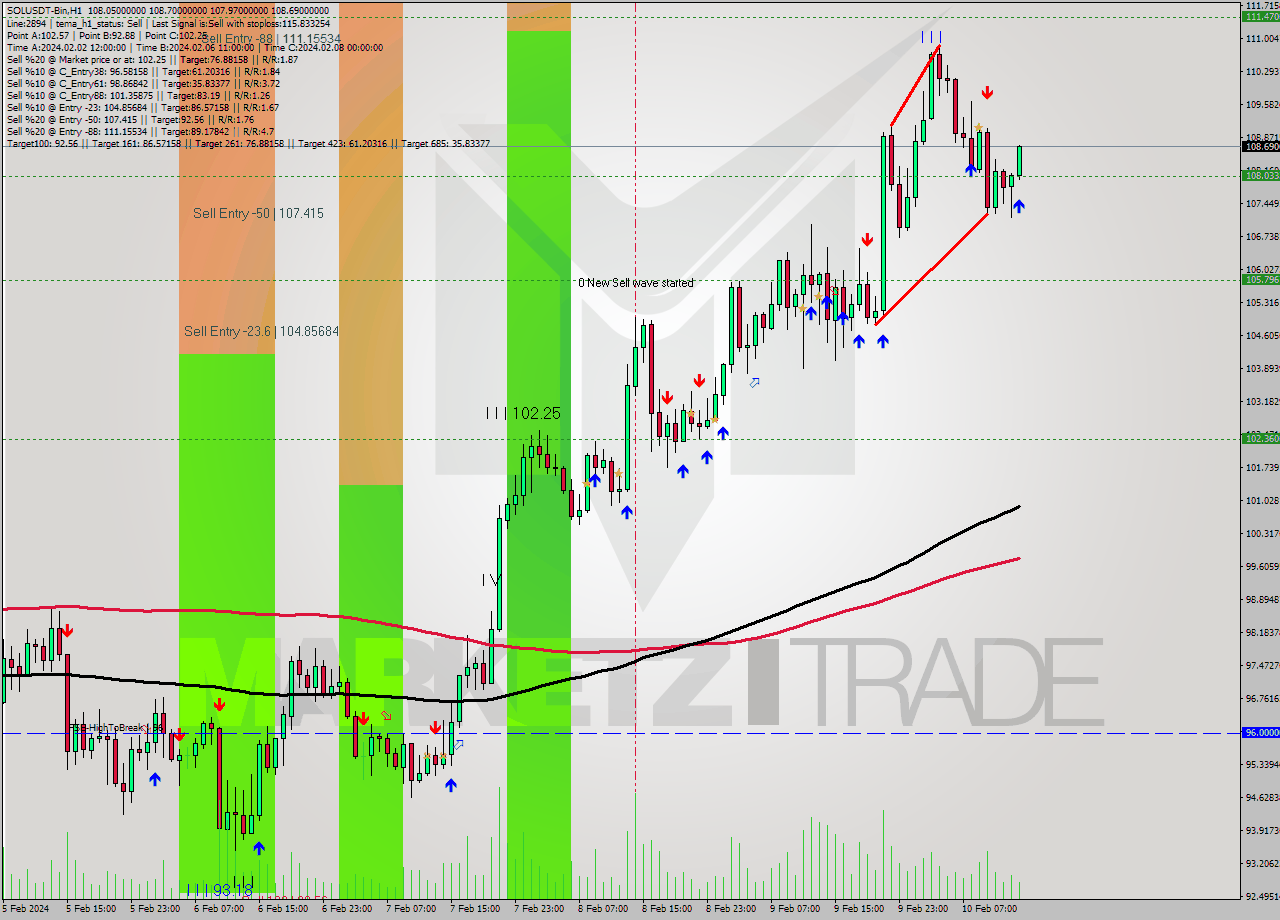
Task: Click the 10 Feb 07:00 time axis label
Action: [x=988, y=908]
